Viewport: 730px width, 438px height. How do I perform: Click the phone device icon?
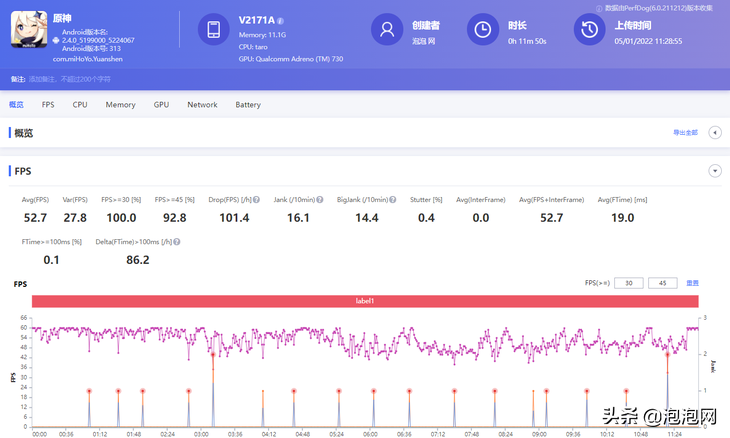[214, 30]
